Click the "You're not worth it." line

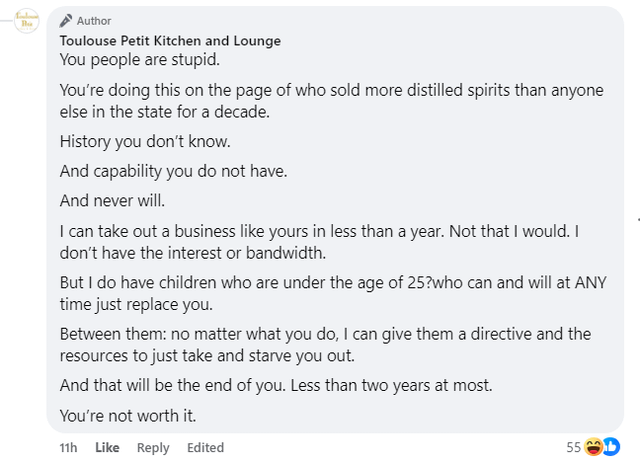126,413
